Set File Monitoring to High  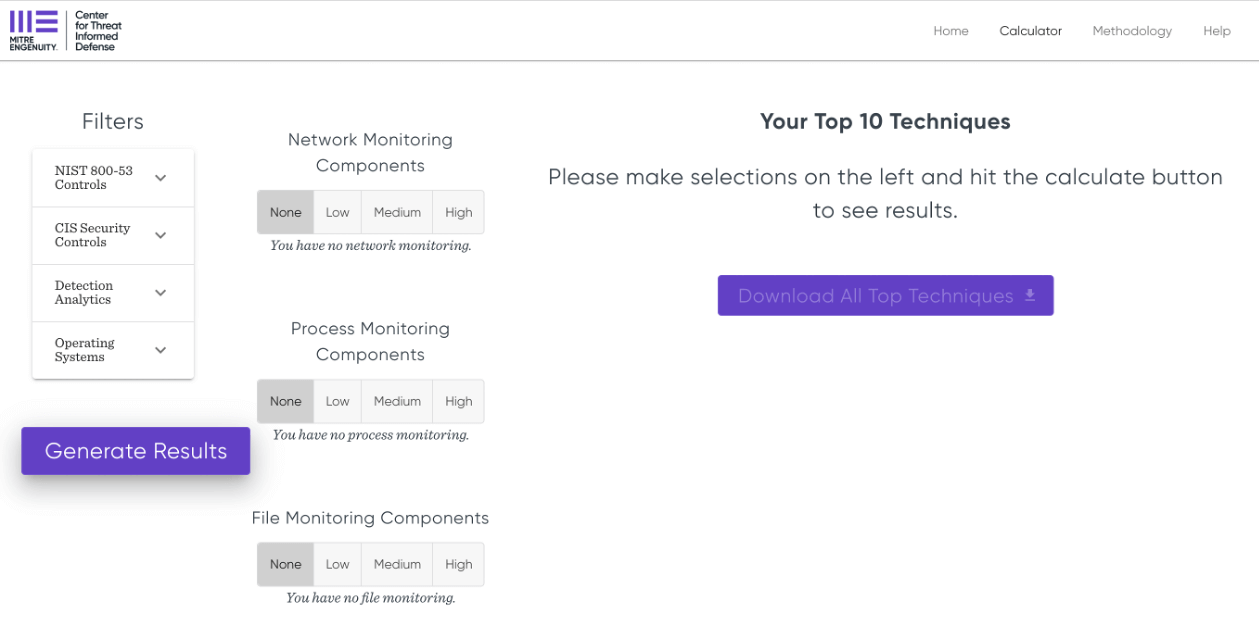(458, 564)
